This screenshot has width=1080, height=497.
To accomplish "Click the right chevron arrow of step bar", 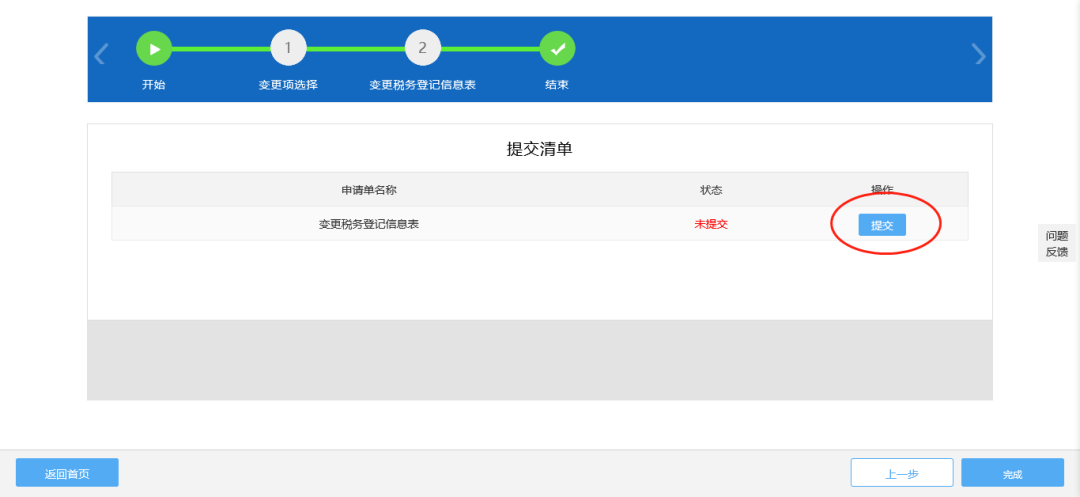I will pyautogui.click(x=979, y=54).
